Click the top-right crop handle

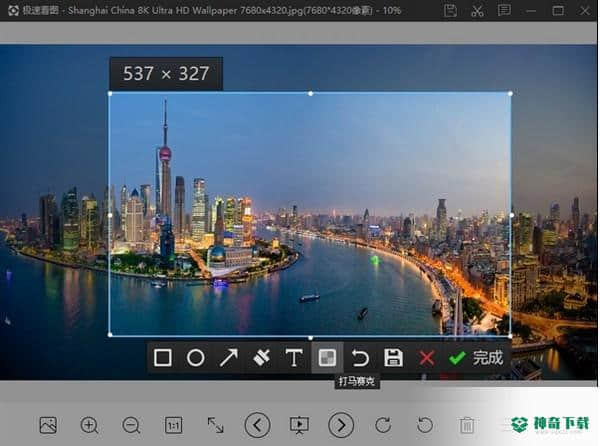click(x=510, y=93)
